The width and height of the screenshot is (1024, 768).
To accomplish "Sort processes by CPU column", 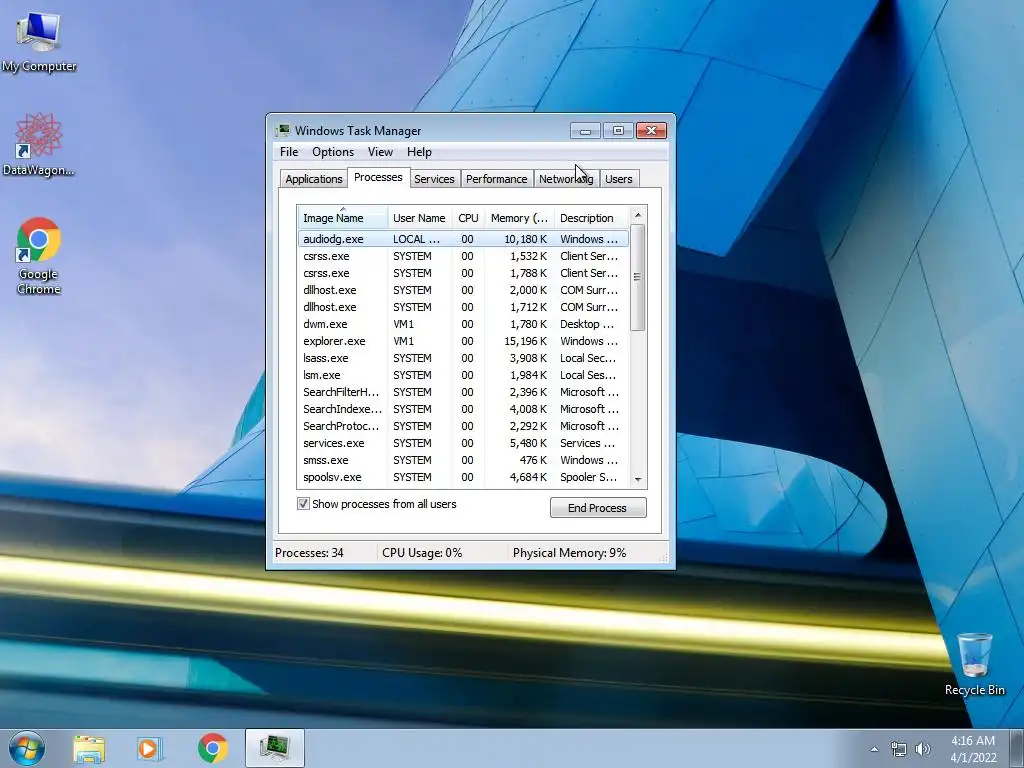I will 468,217.
